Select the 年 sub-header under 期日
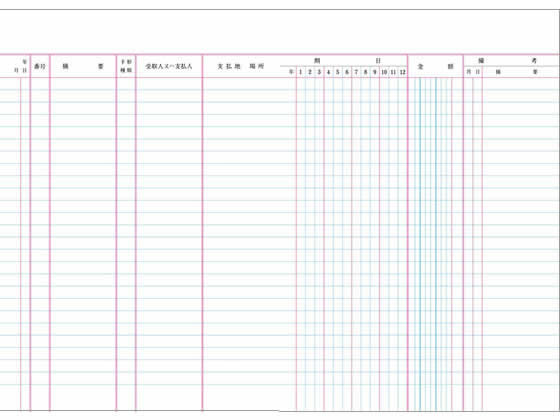 (291, 72)
